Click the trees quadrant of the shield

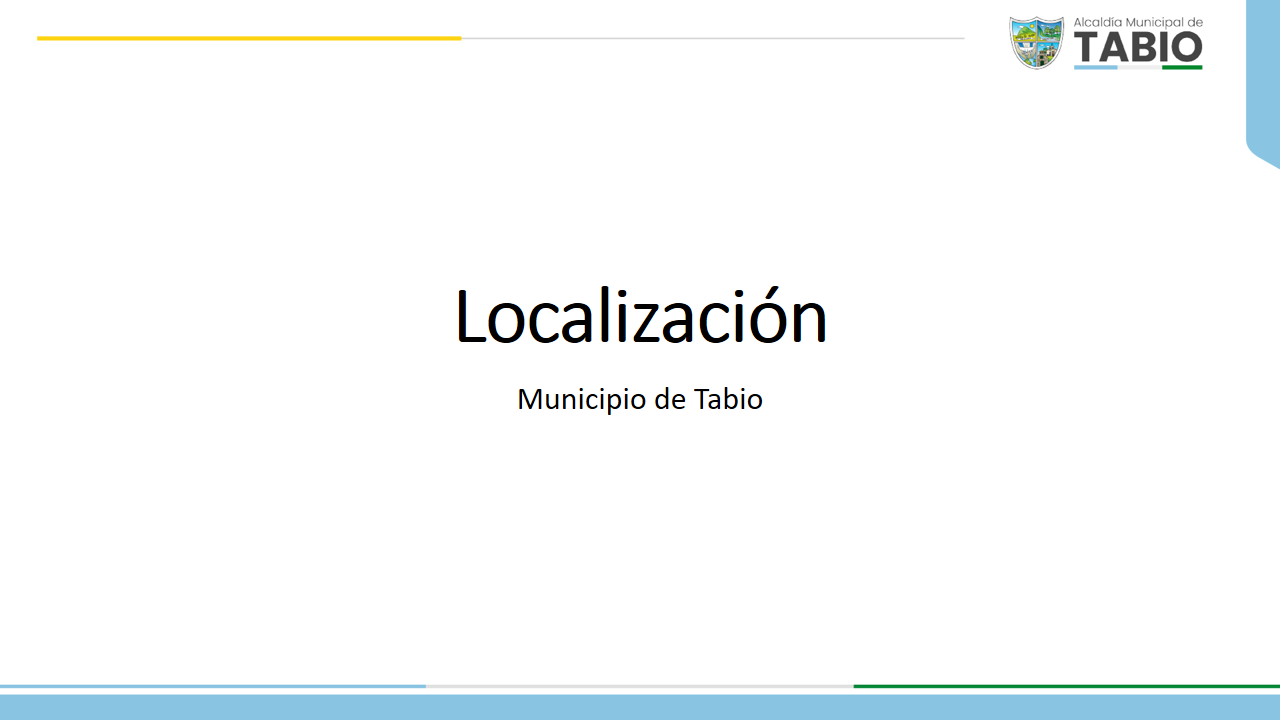click(1048, 33)
